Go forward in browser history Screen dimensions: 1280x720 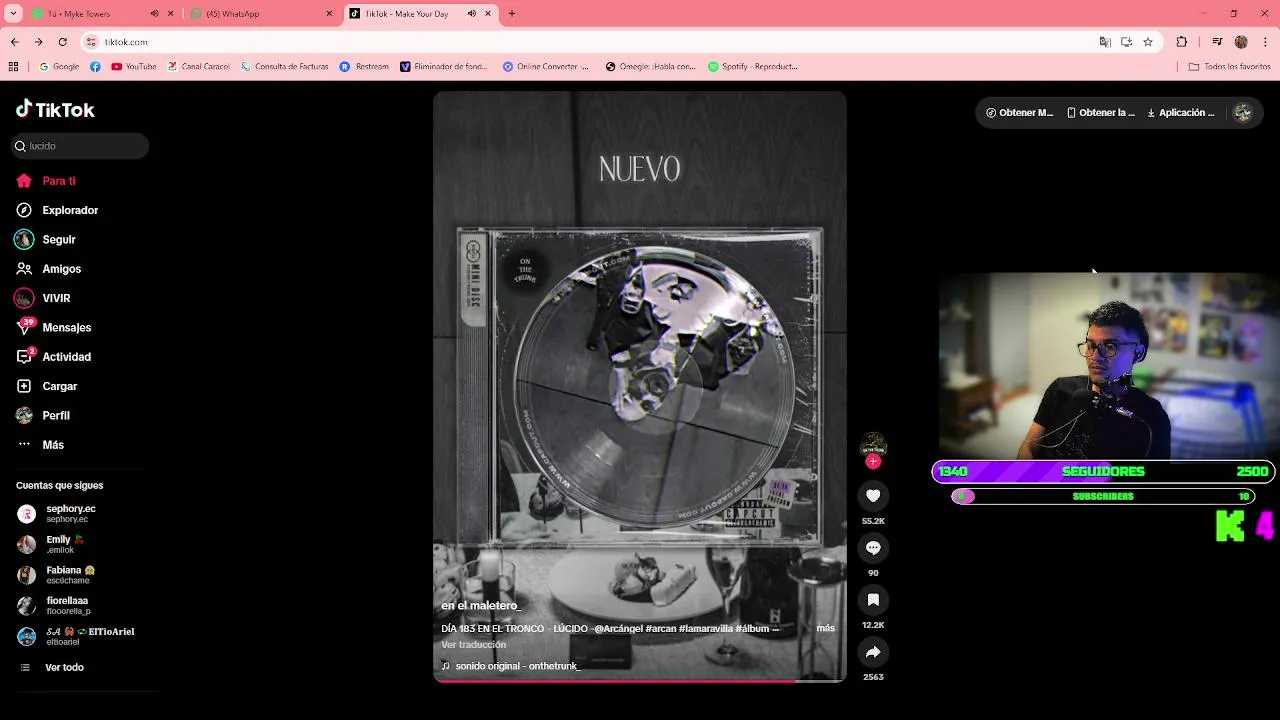point(38,42)
